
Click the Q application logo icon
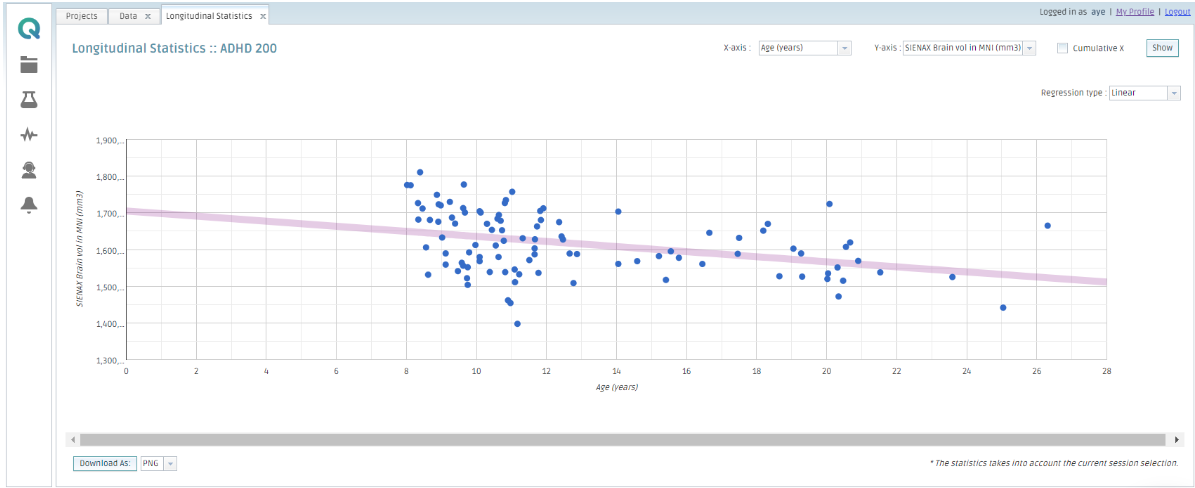click(x=29, y=29)
